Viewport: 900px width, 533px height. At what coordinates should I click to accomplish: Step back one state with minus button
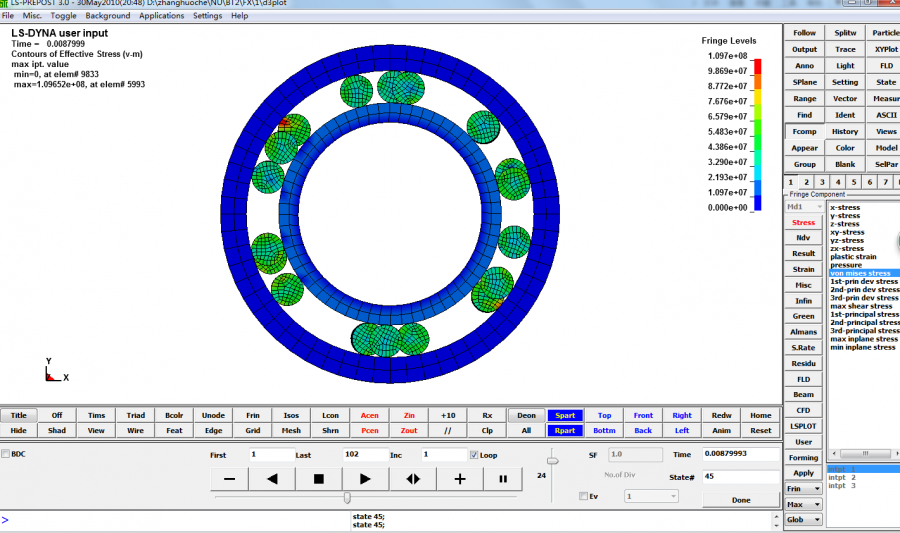tap(230, 479)
